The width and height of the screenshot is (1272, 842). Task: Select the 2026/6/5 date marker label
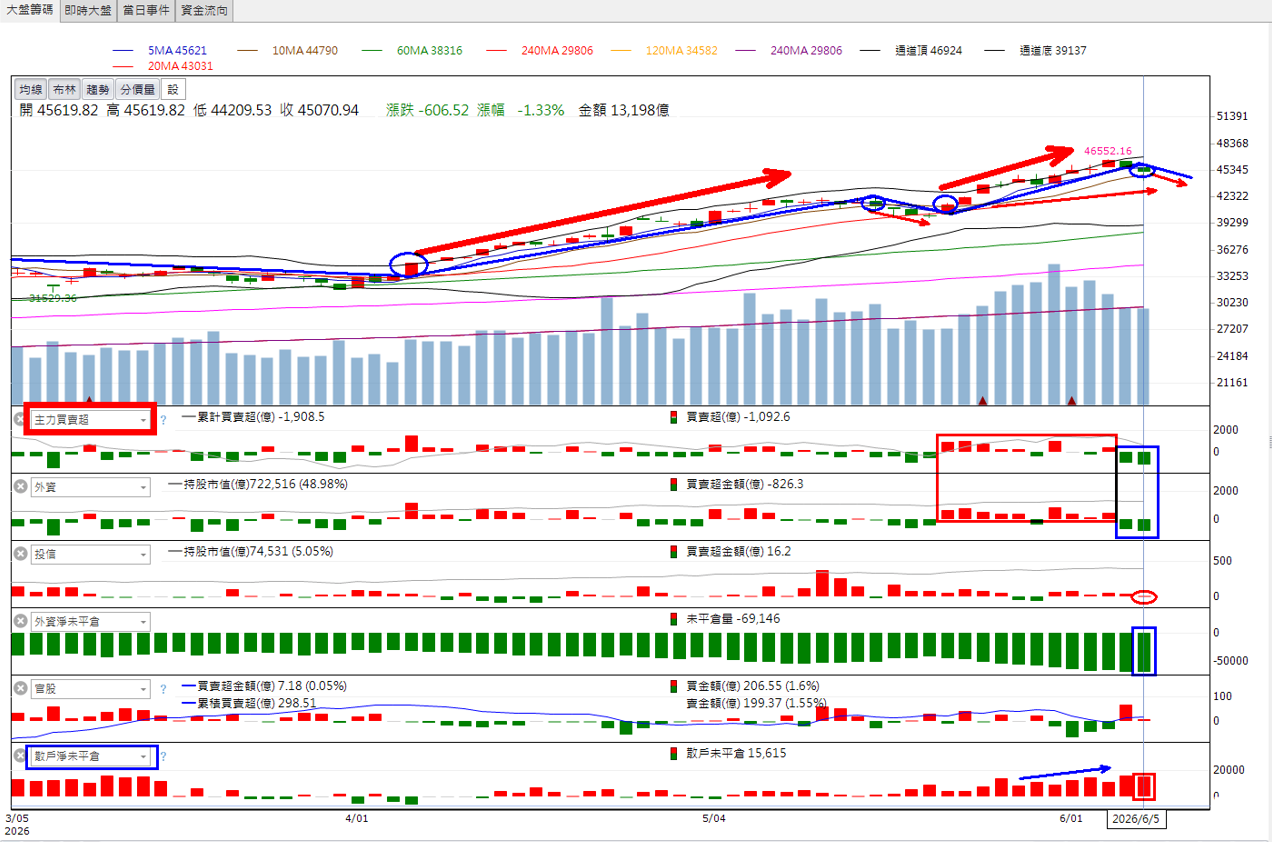point(1137,819)
